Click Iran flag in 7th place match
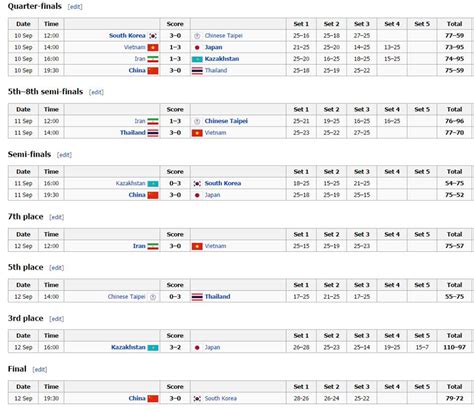This screenshot has width=474, height=412. (153, 246)
